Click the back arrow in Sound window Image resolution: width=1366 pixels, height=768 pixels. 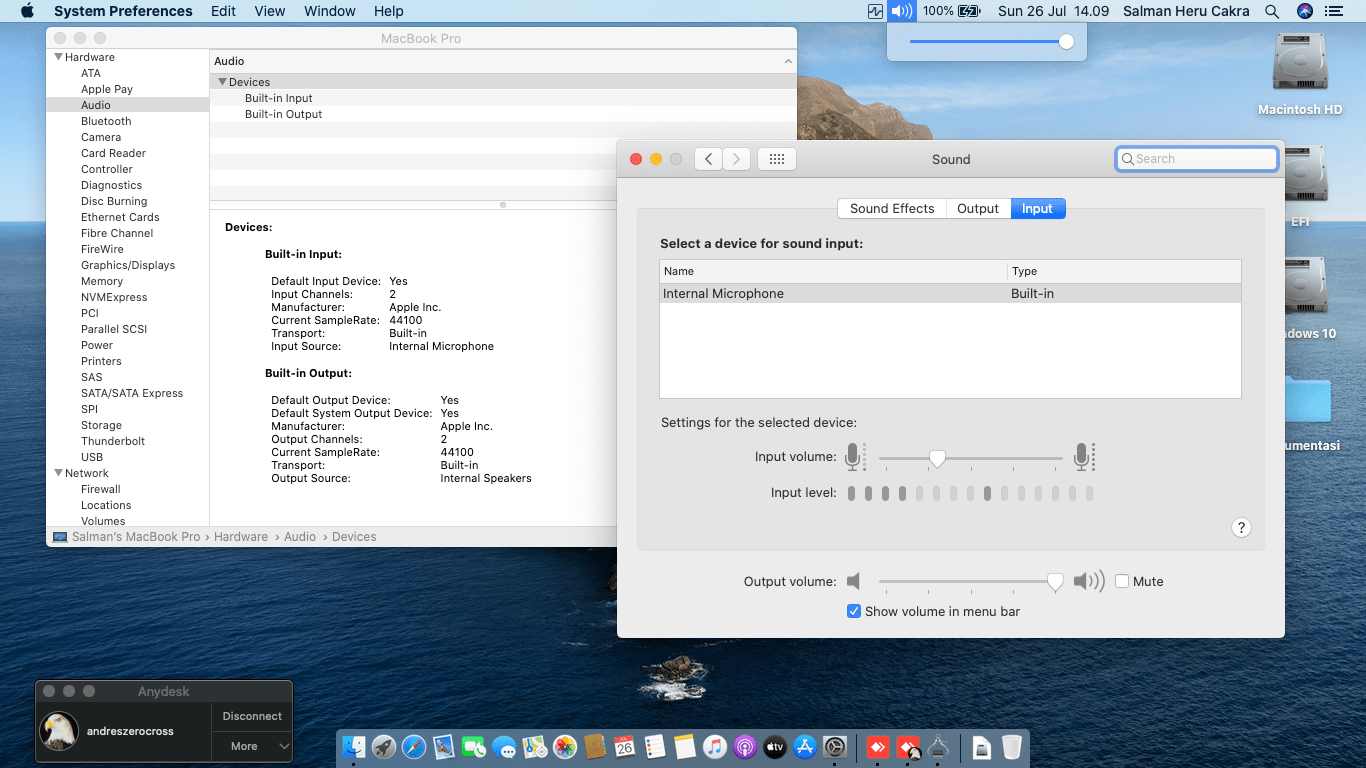(708, 159)
